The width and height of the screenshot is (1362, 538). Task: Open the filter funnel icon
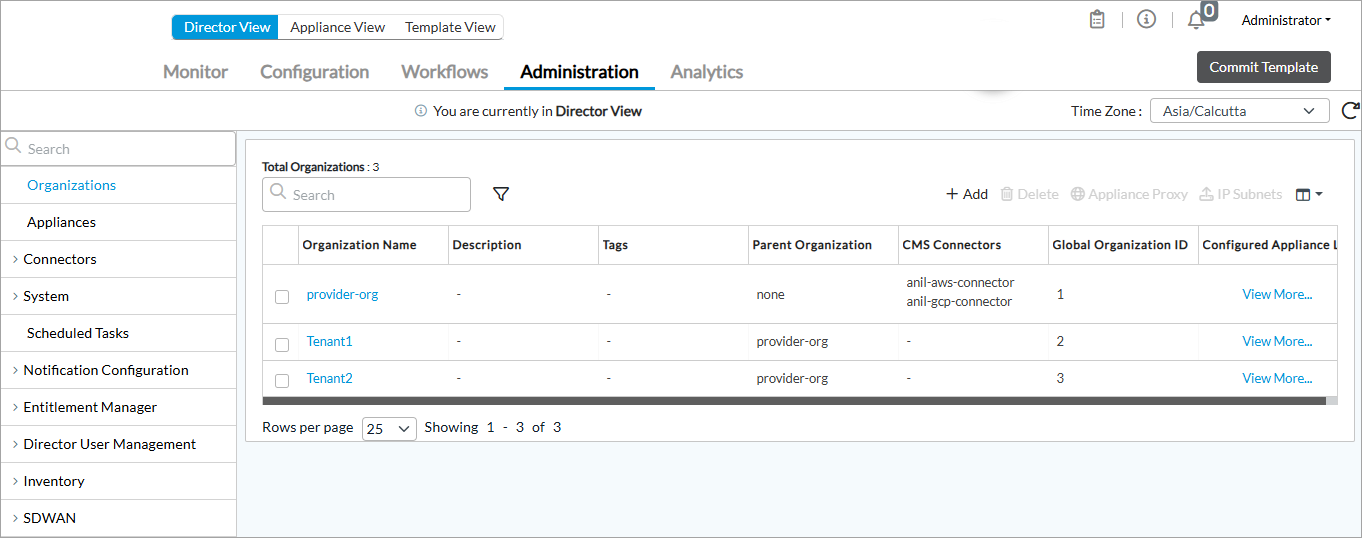coord(501,194)
